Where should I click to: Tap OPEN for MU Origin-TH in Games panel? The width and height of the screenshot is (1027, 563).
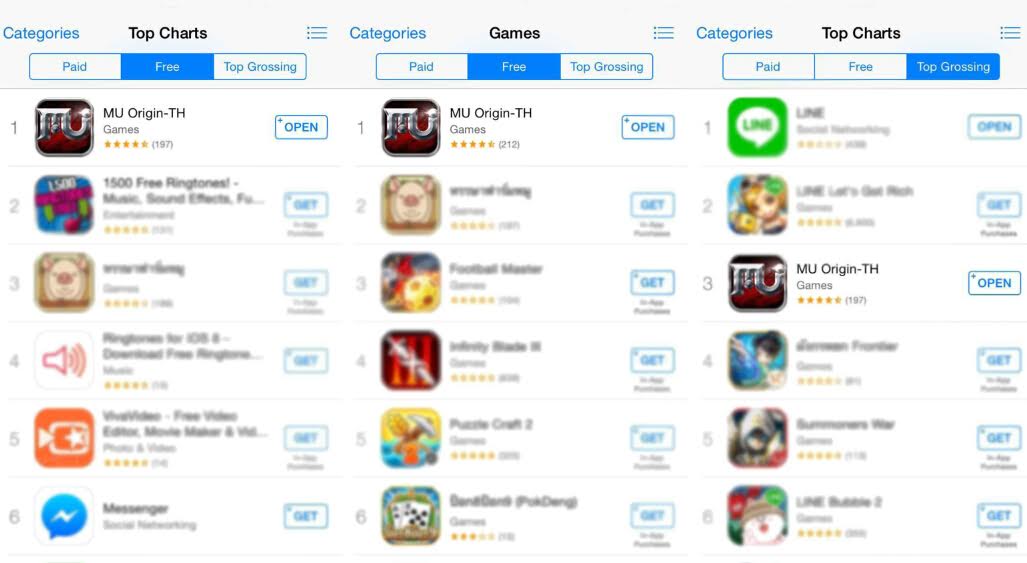(x=648, y=127)
